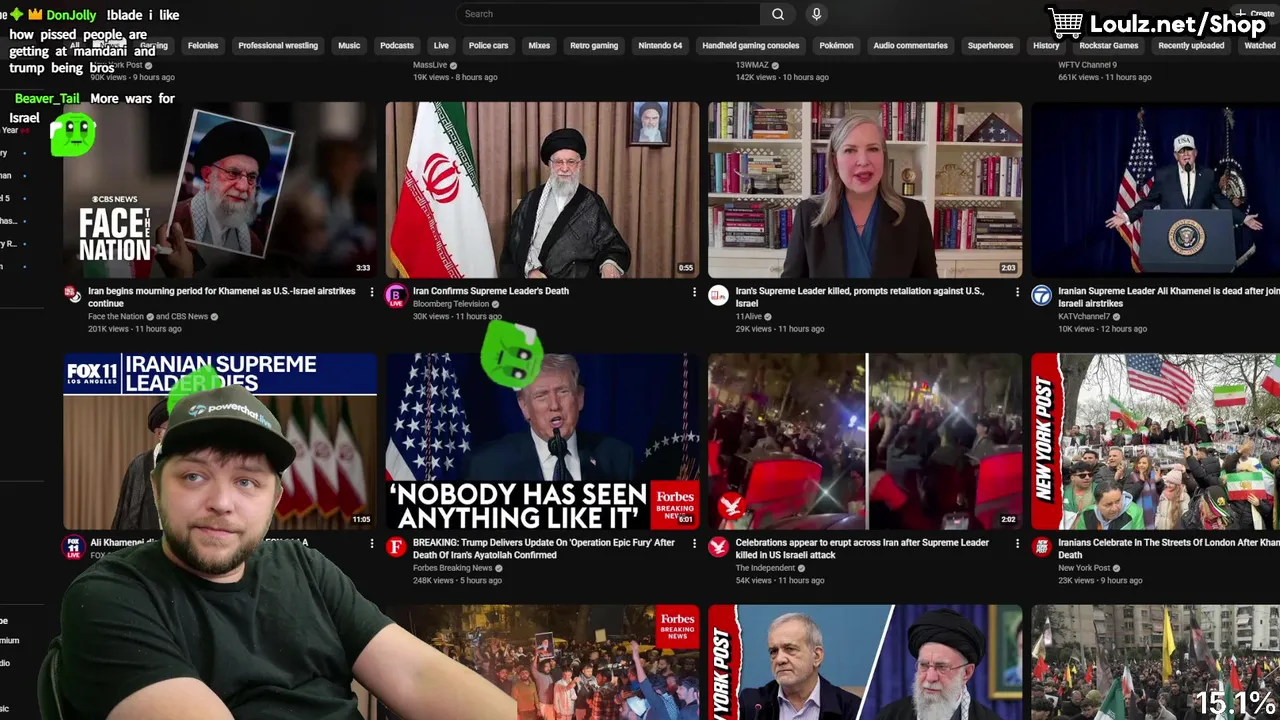Screen dimensions: 1280x720
Task: Visit Bloomberg Television channel name link
Action: pyautogui.click(x=451, y=304)
